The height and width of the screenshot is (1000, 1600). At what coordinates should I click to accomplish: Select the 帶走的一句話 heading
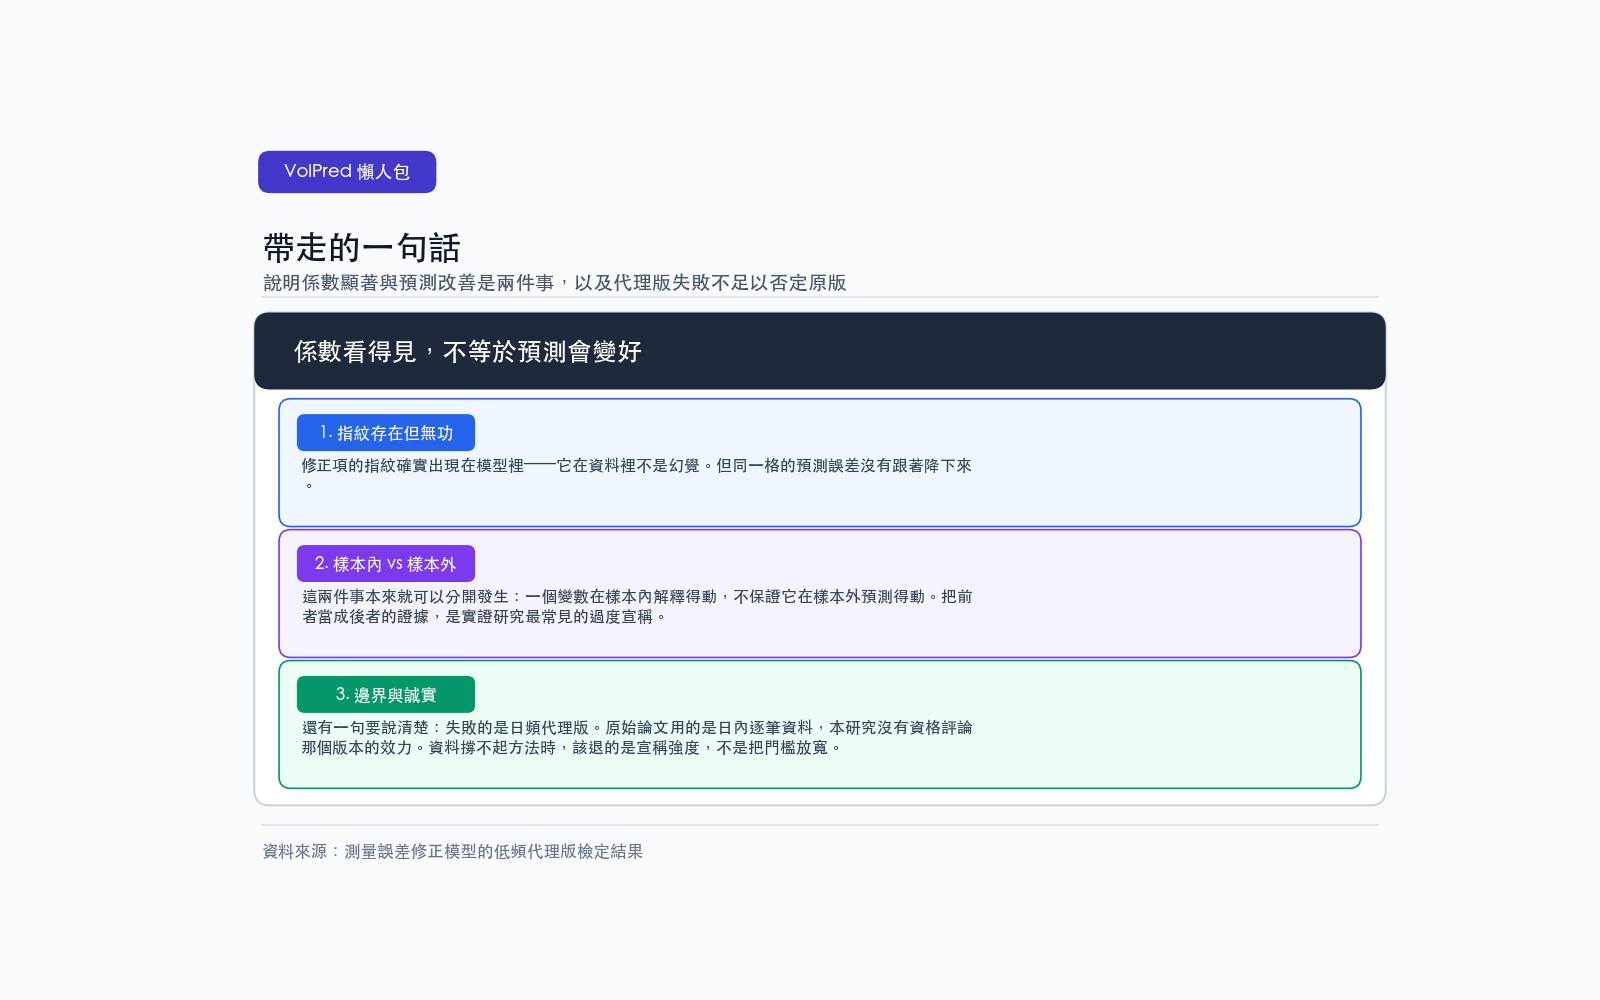click(x=362, y=248)
